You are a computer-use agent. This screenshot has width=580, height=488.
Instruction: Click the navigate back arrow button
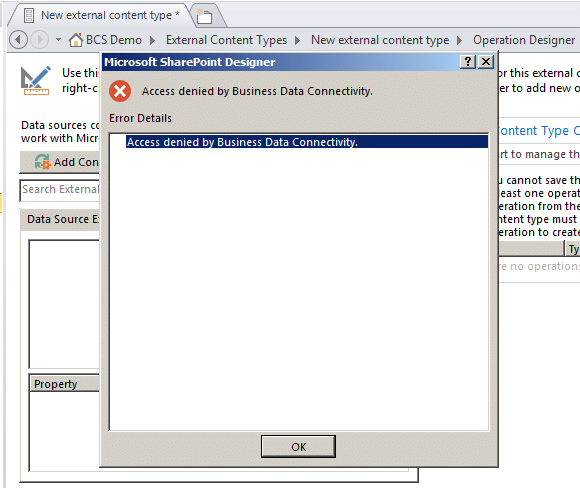coord(18,40)
